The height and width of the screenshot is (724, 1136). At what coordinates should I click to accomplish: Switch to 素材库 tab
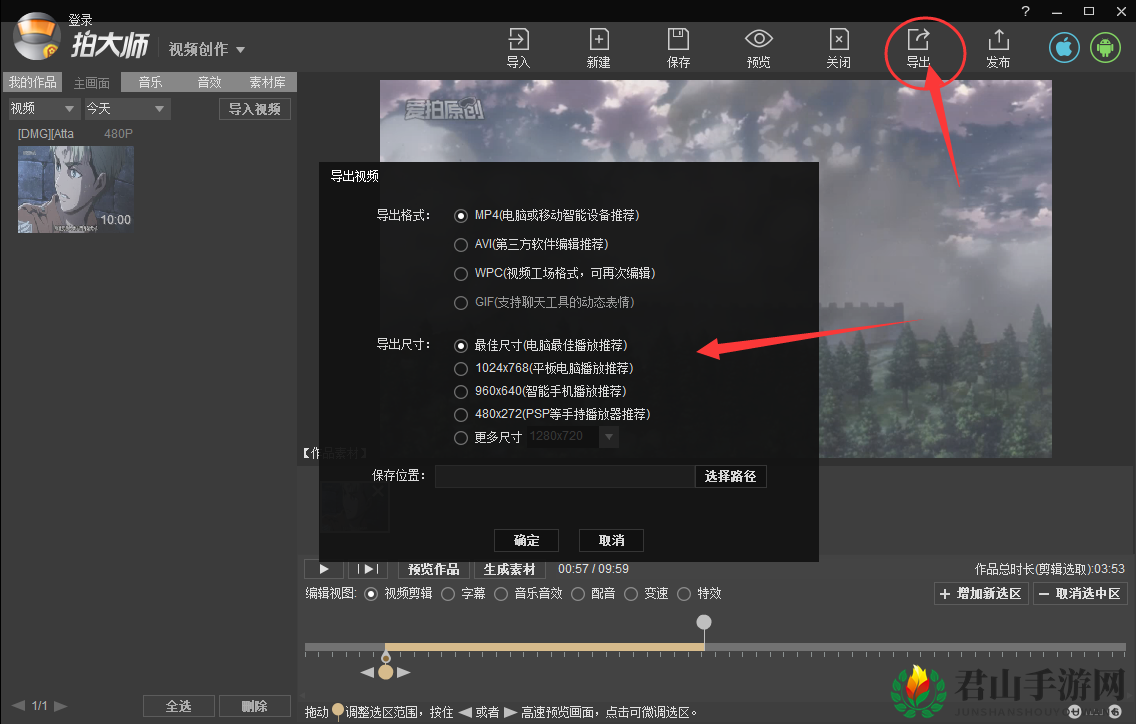pyautogui.click(x=267, y=83)
